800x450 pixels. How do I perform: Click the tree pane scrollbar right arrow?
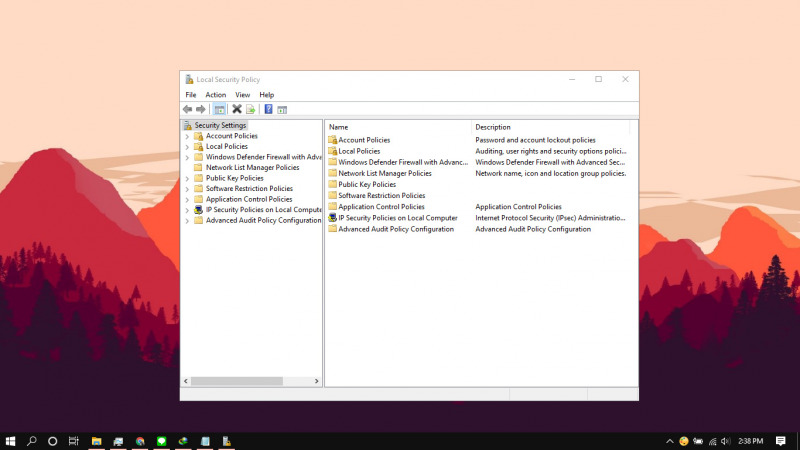click(x=316, y=381)
